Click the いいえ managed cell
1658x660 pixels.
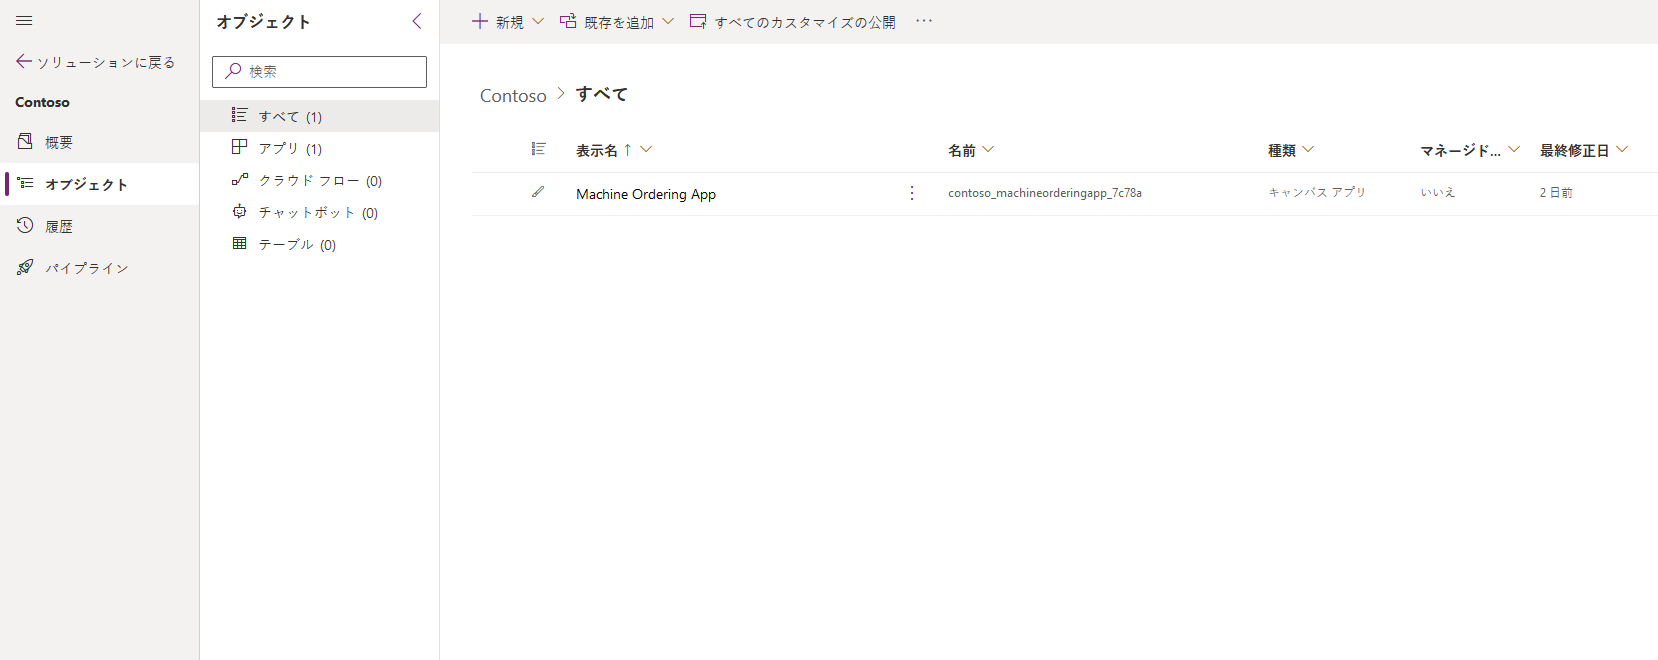1438,192
